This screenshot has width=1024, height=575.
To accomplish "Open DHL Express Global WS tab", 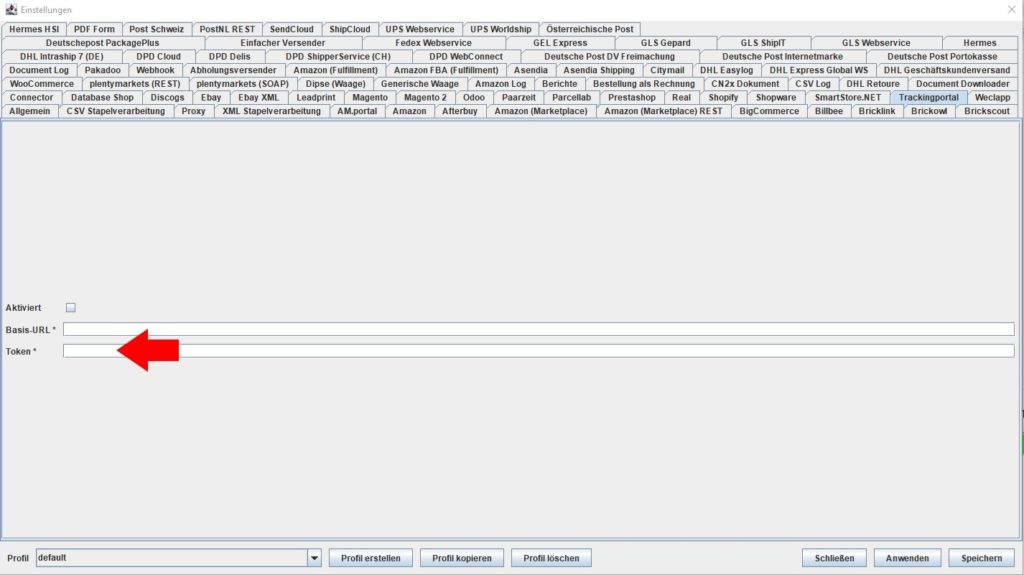I will click(818, 71).
